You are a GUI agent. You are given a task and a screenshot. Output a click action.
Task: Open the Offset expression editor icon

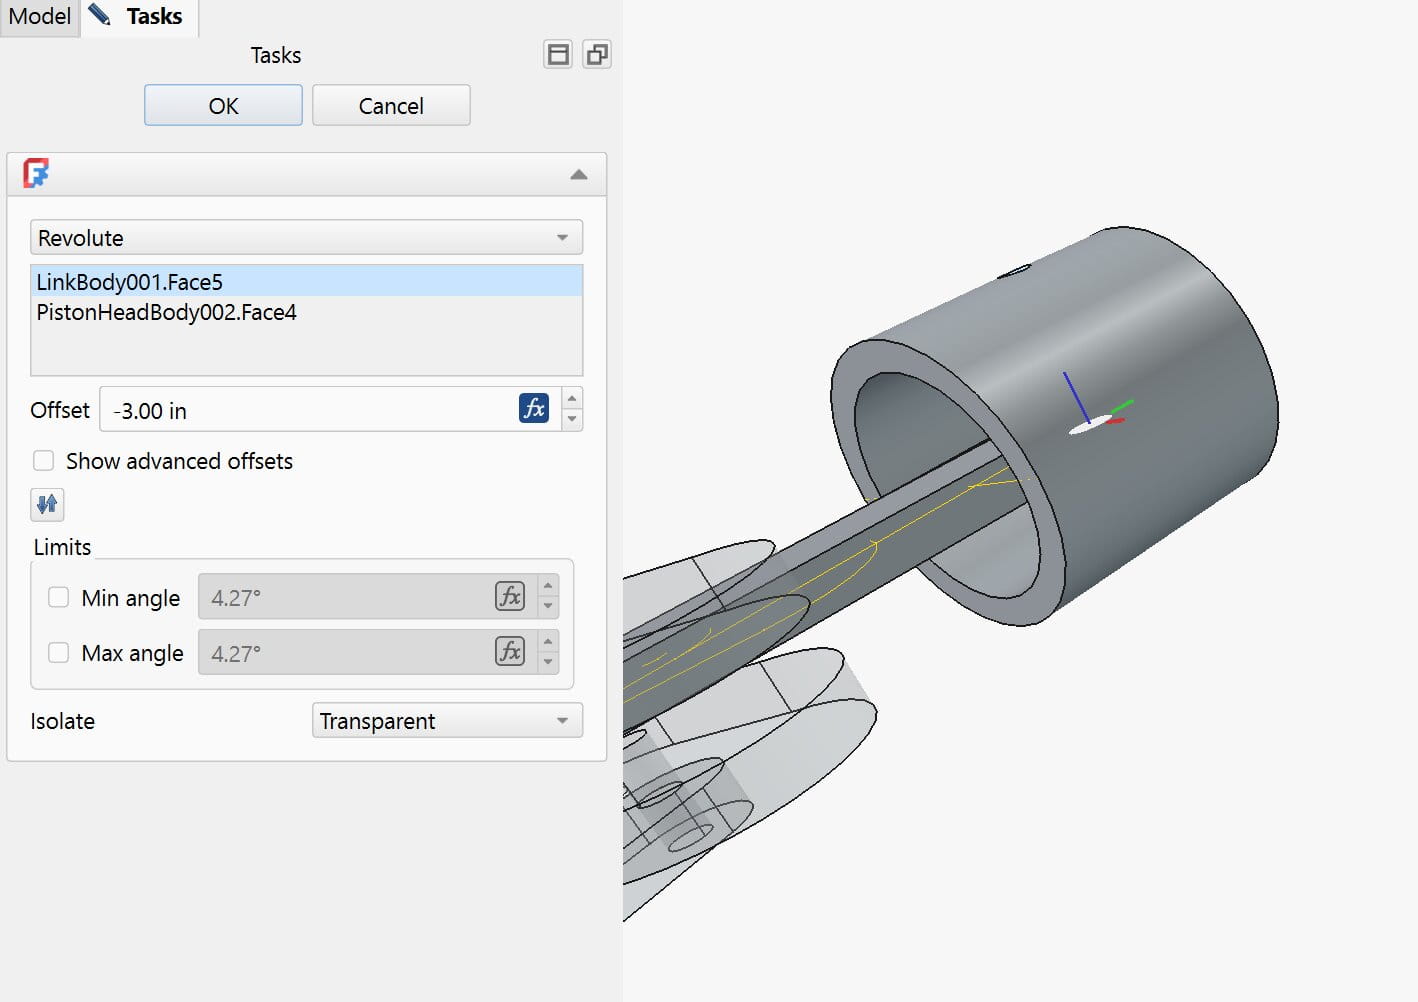[x=534, y=408]
